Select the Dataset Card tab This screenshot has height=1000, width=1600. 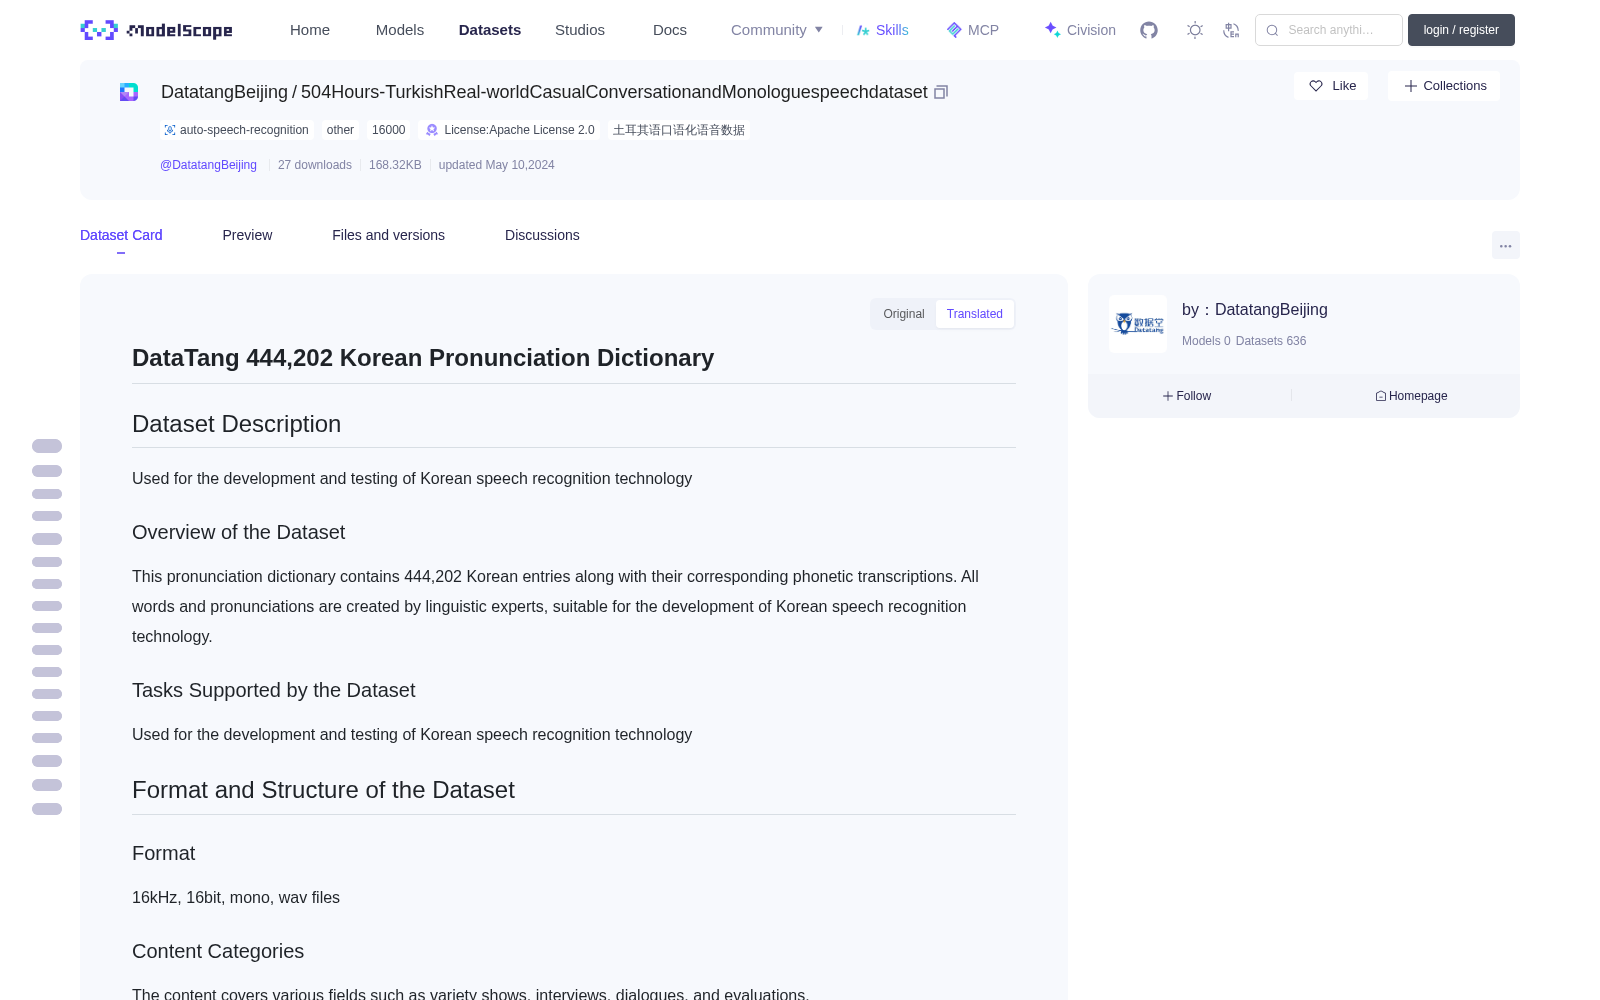(x=121, y=235)
